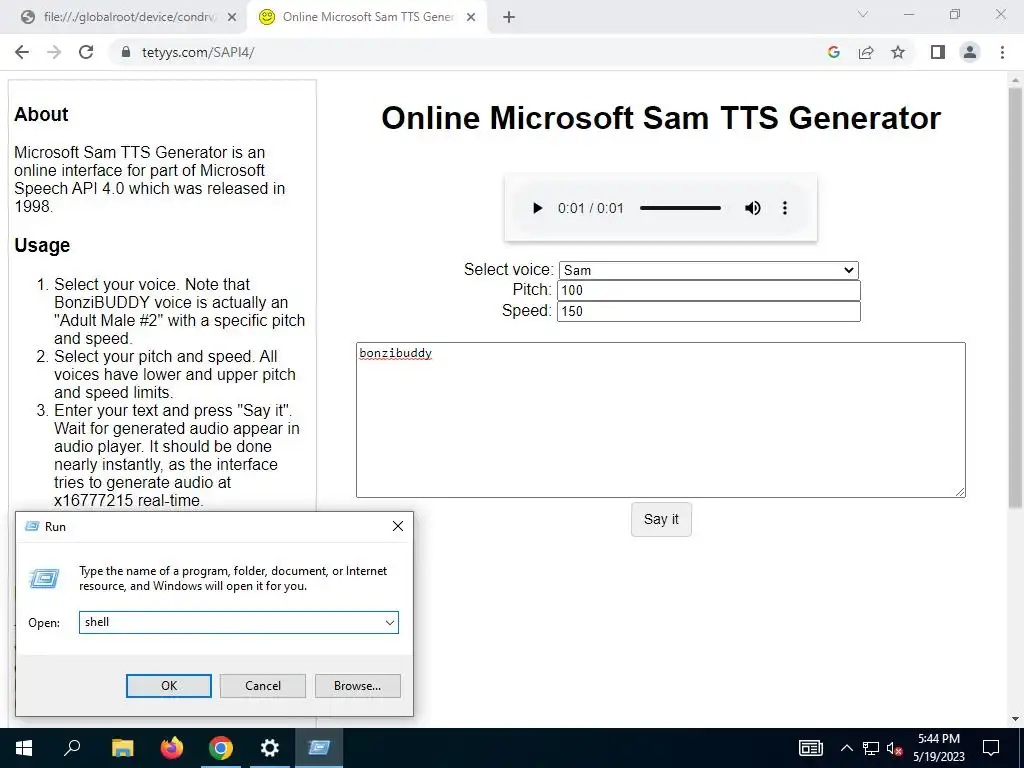
Task: Toggle Chrome side panel
Action: click(x=938, y=52)
